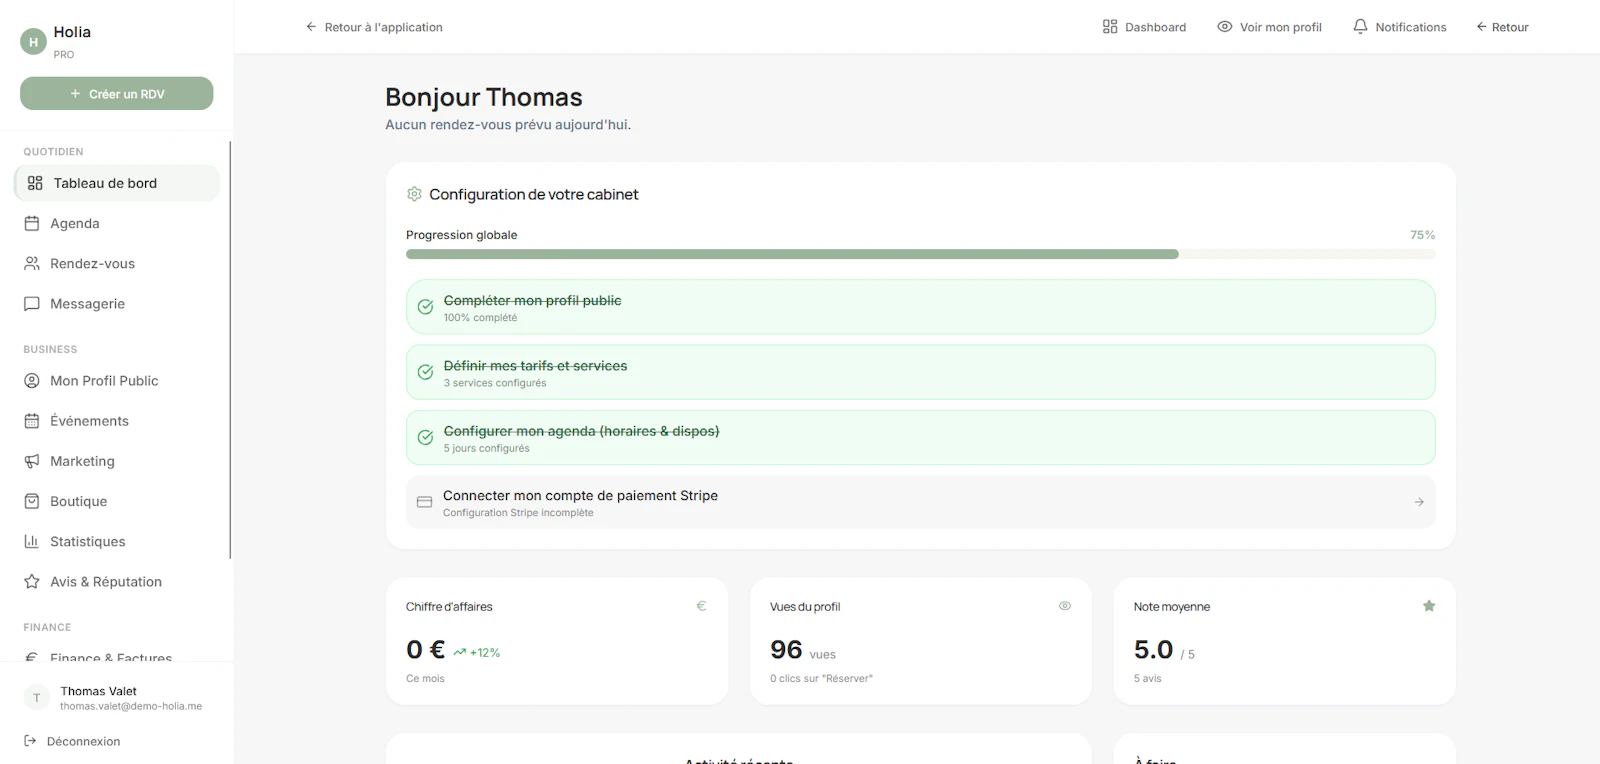
Task: Click the Compléter mon profil public check icon
Action: (425, 307)
